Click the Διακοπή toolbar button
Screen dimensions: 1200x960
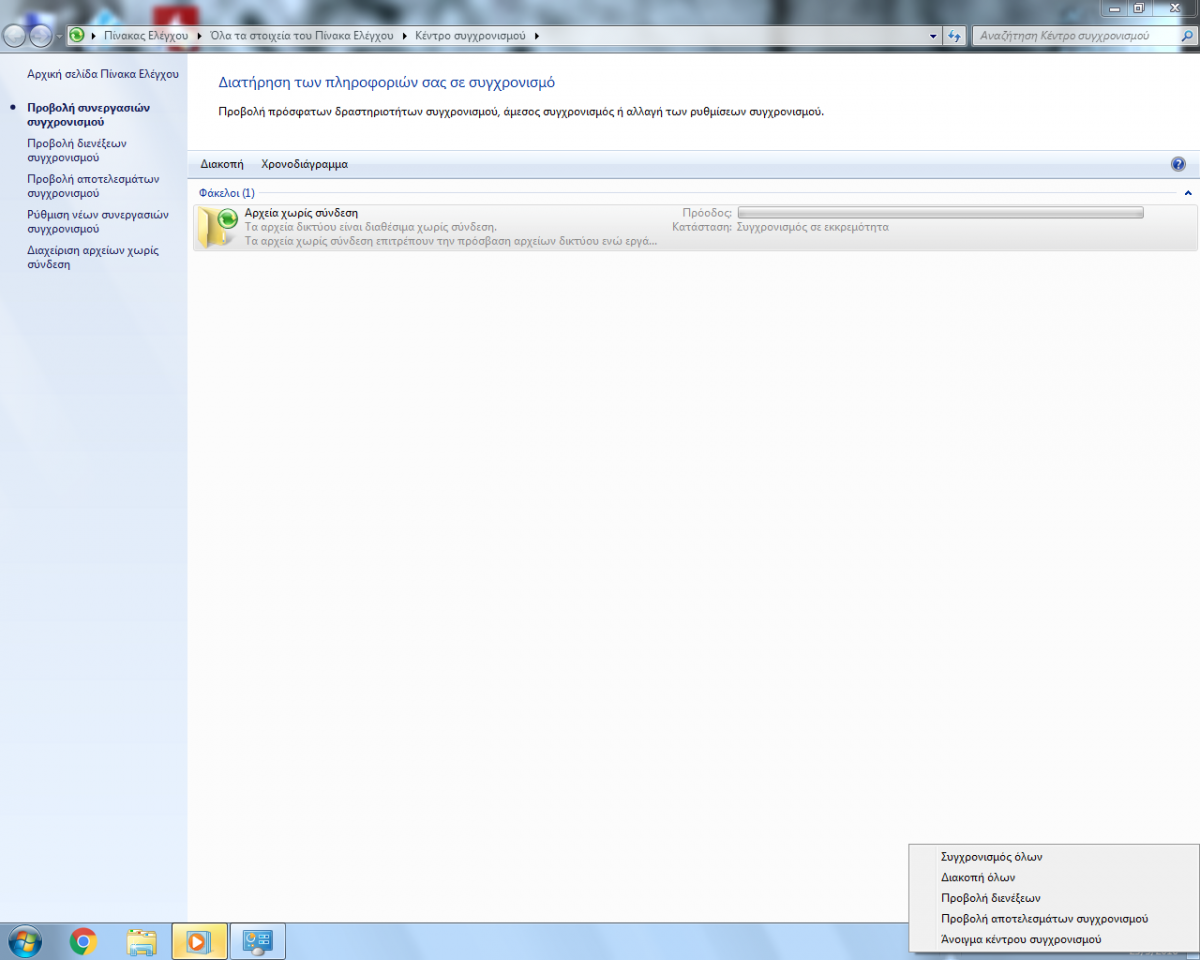coord(222,164)
